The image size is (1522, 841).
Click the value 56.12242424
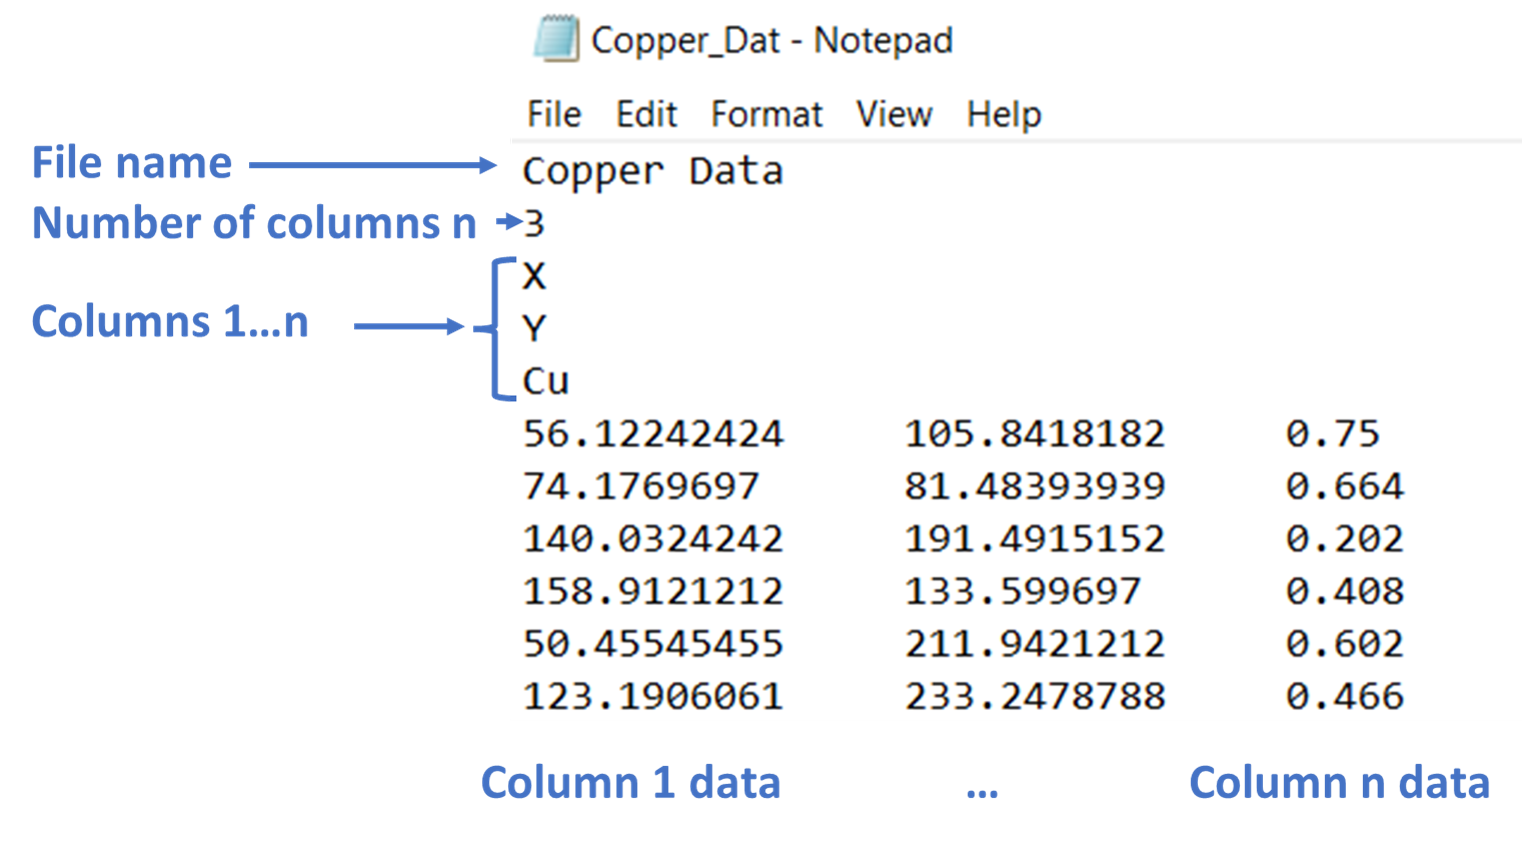pyautogui.click(x=653, y=434)
